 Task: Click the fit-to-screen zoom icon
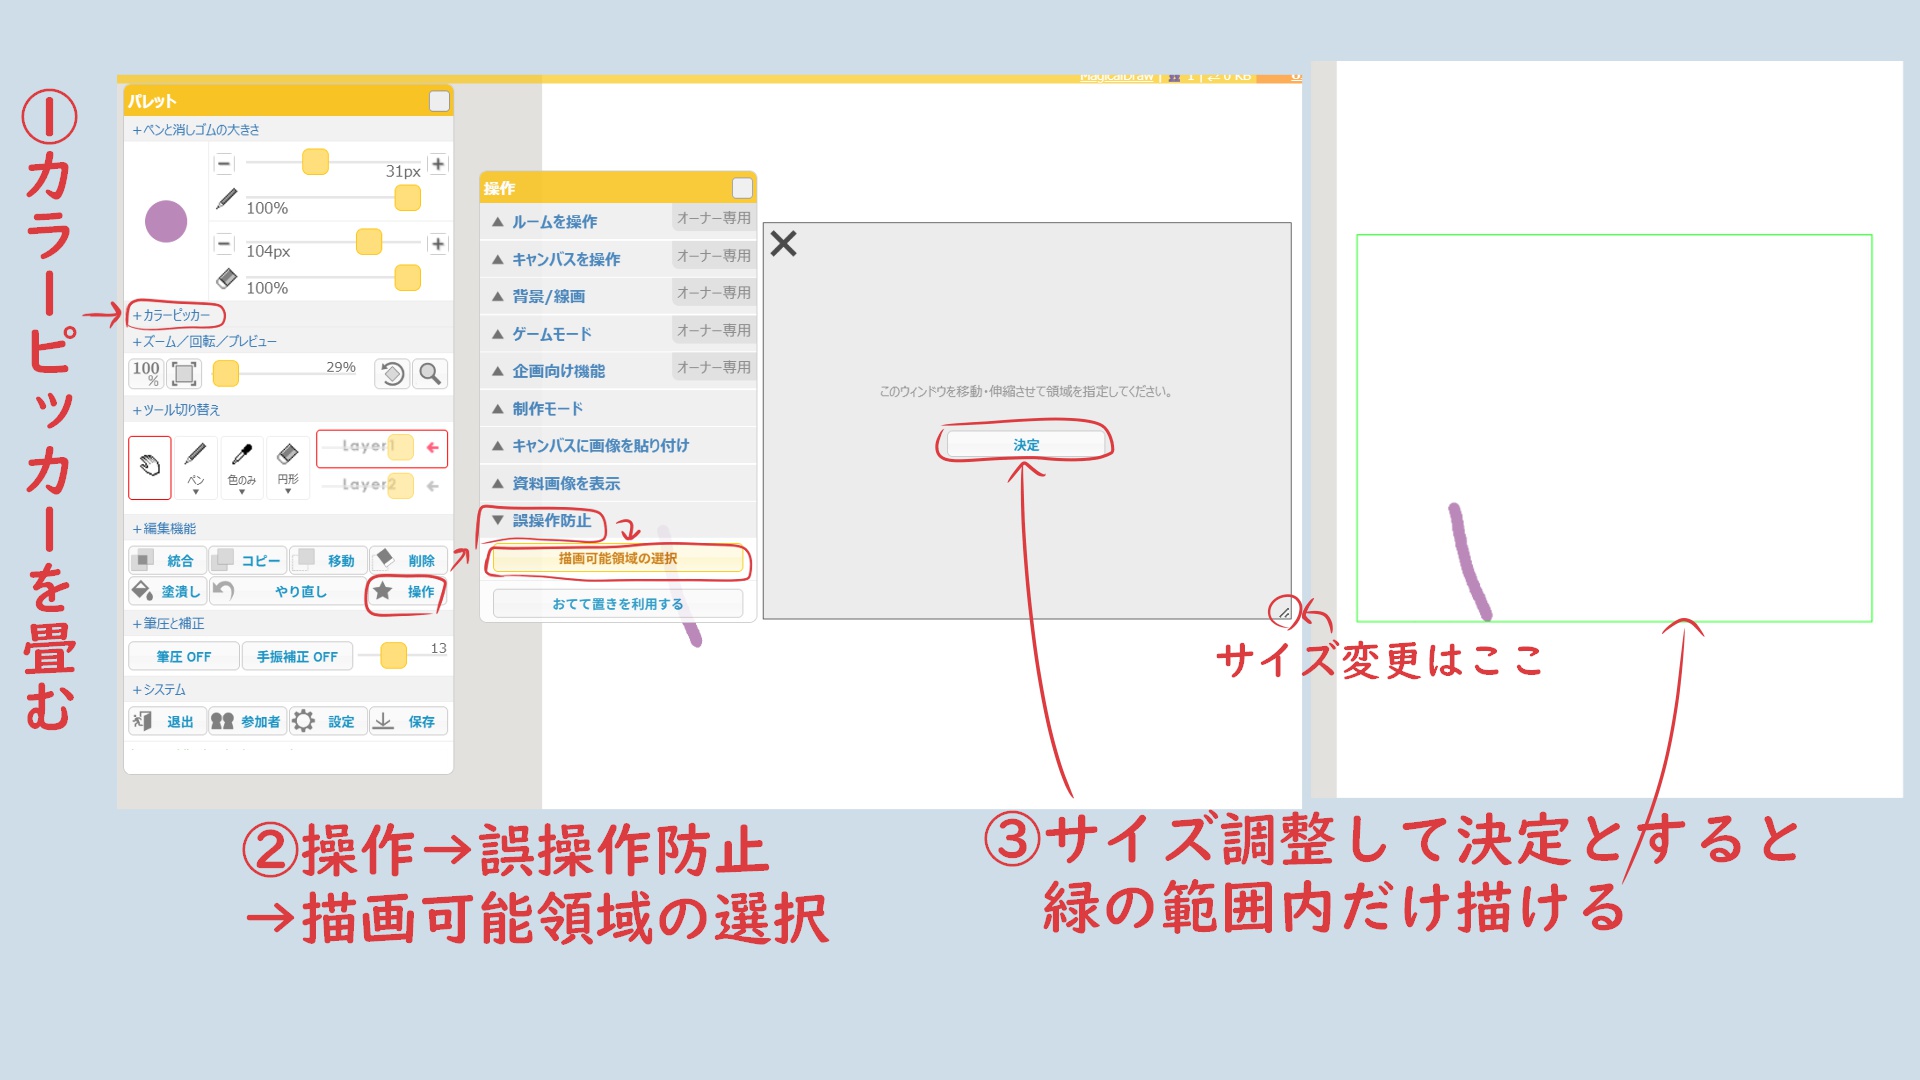click(184, 374)
